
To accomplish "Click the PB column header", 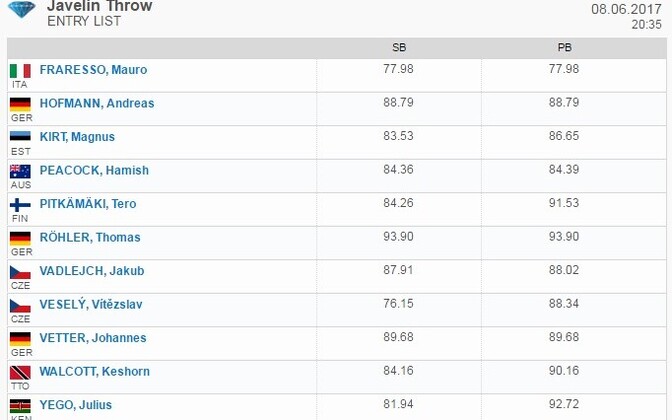I will (564, 48).
